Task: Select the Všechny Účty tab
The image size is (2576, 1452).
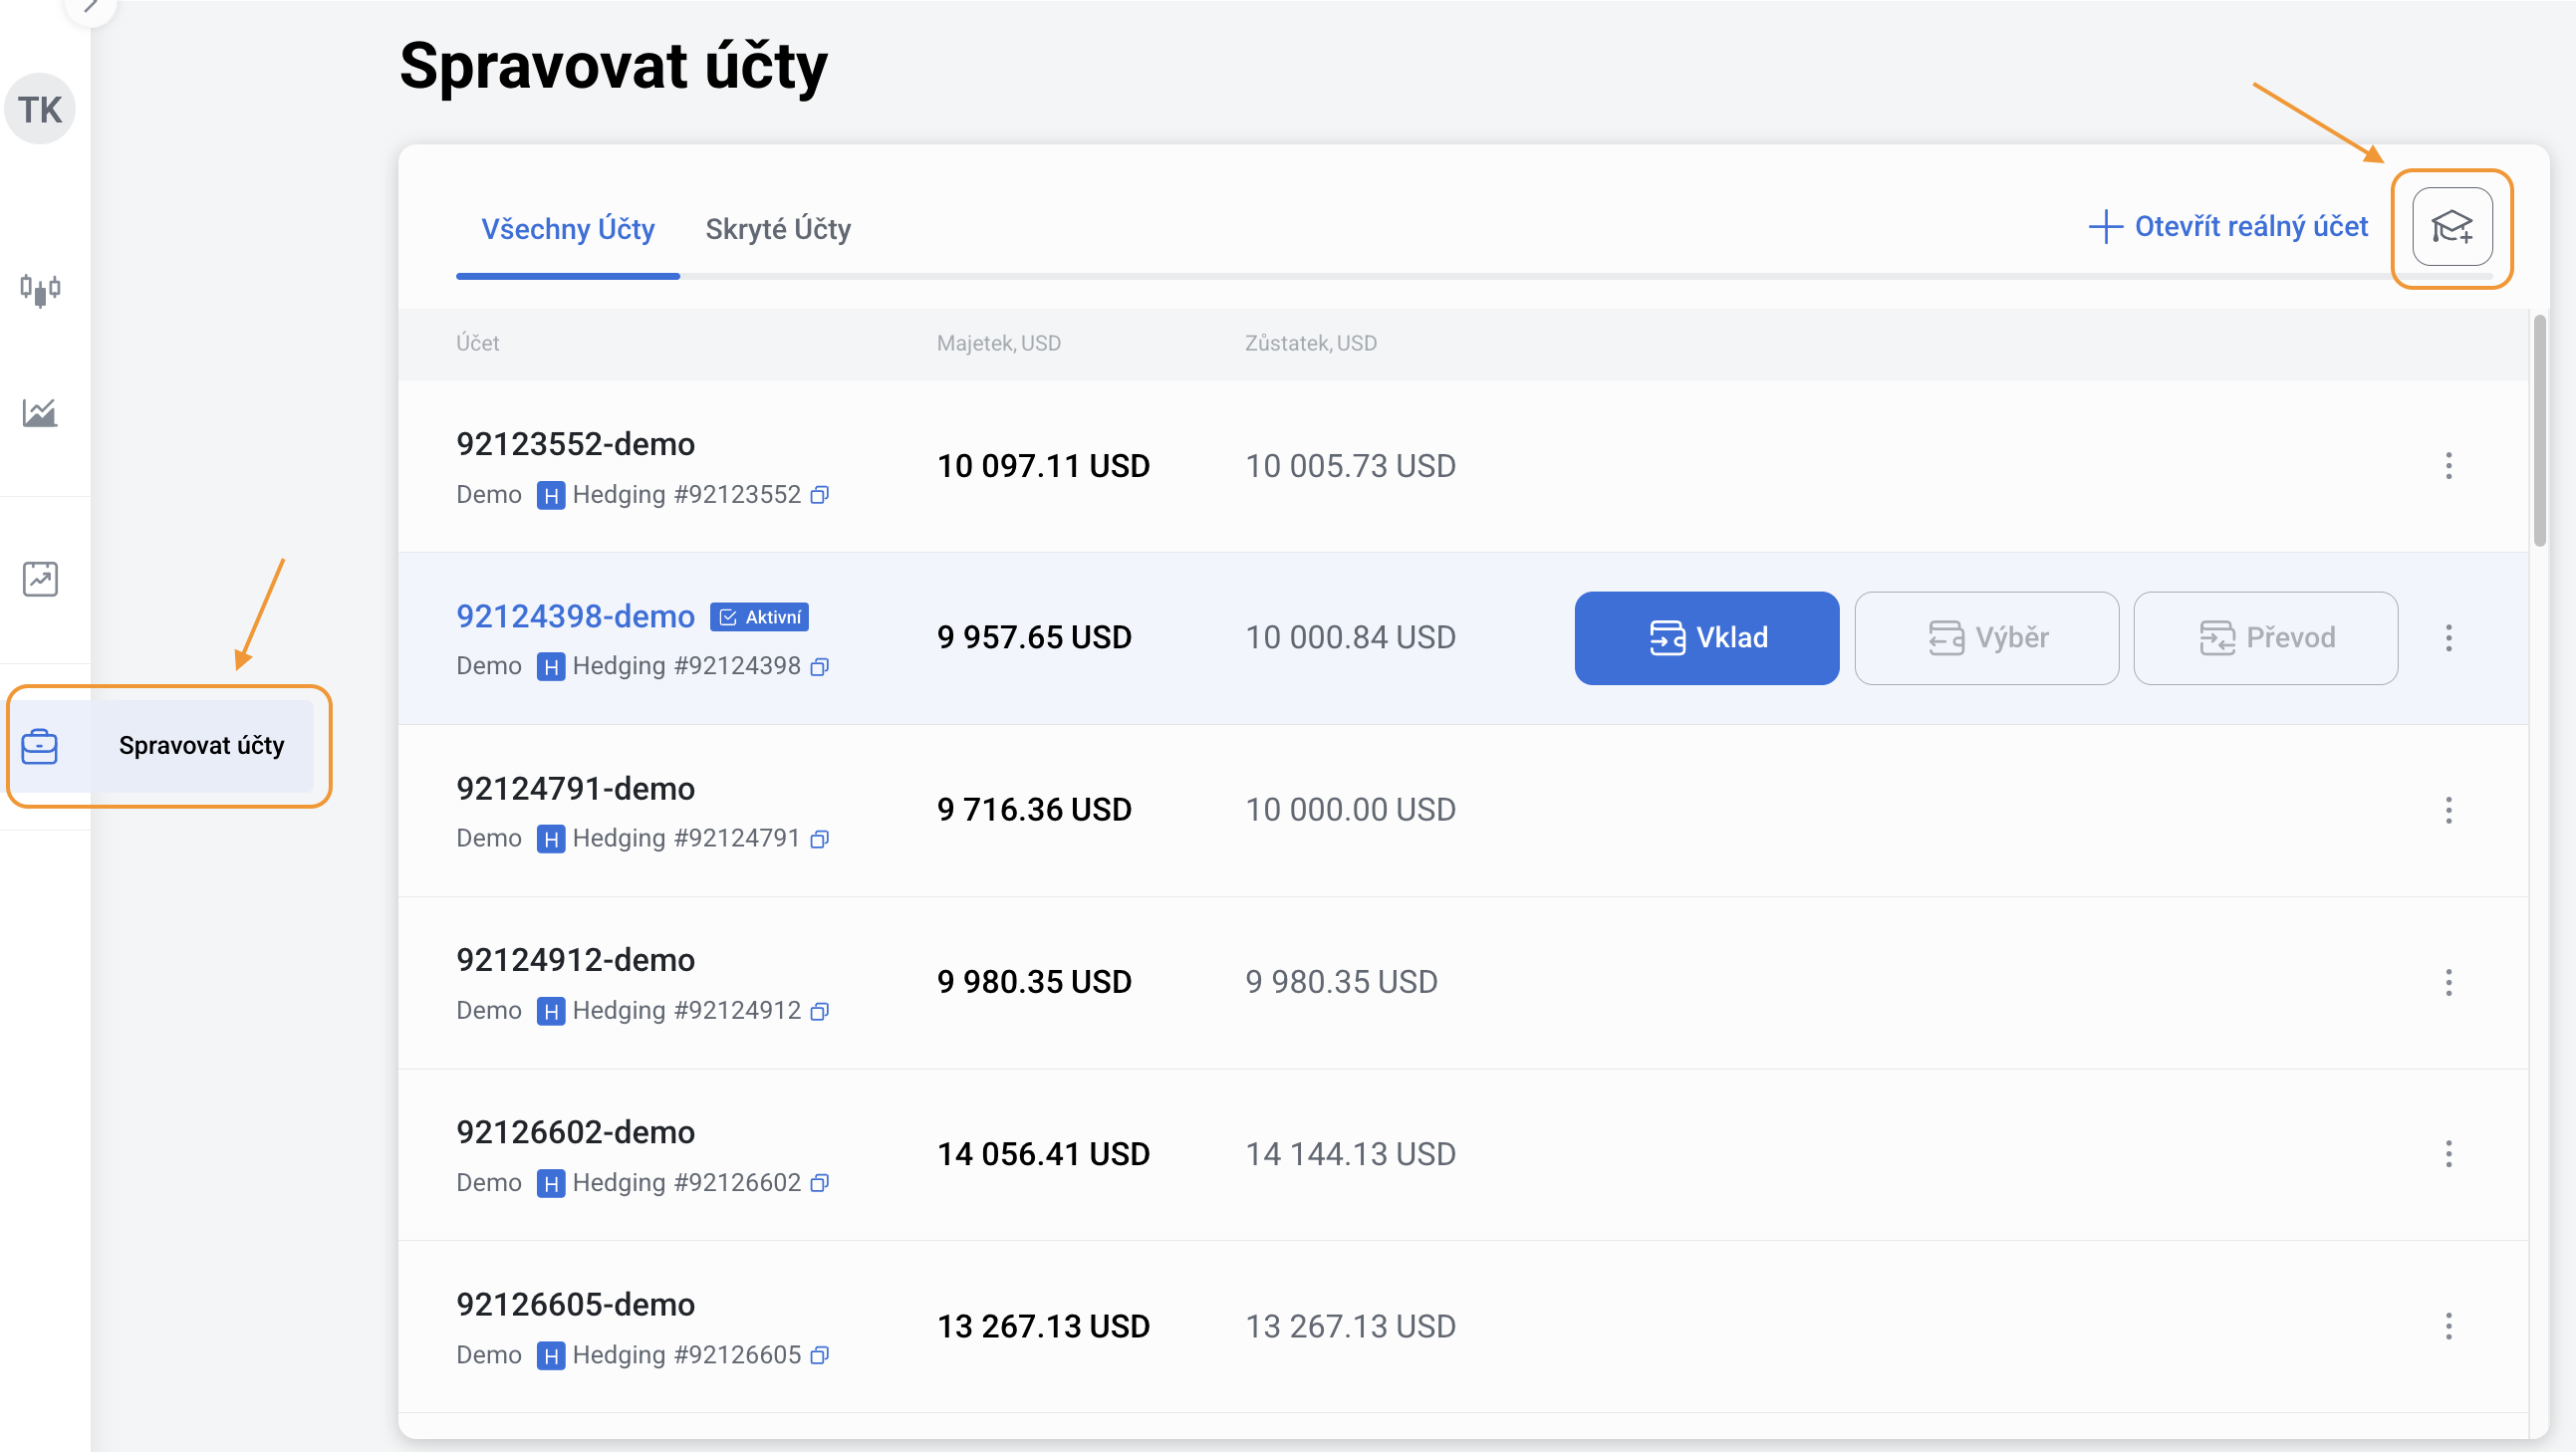Action: point(568,229)
